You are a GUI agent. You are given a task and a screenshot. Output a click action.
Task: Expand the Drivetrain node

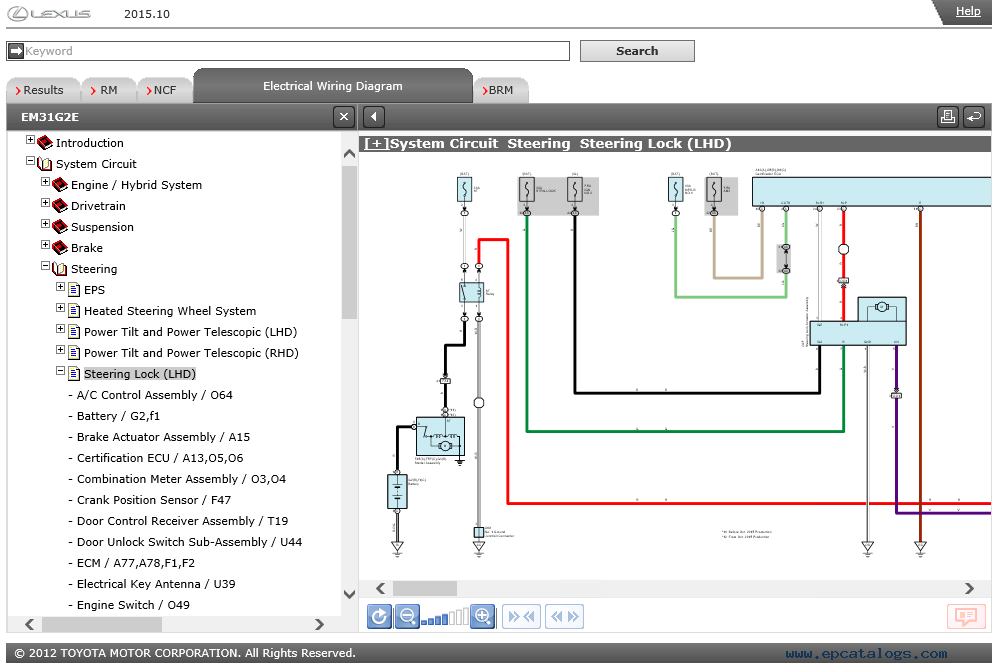point(45,202)
